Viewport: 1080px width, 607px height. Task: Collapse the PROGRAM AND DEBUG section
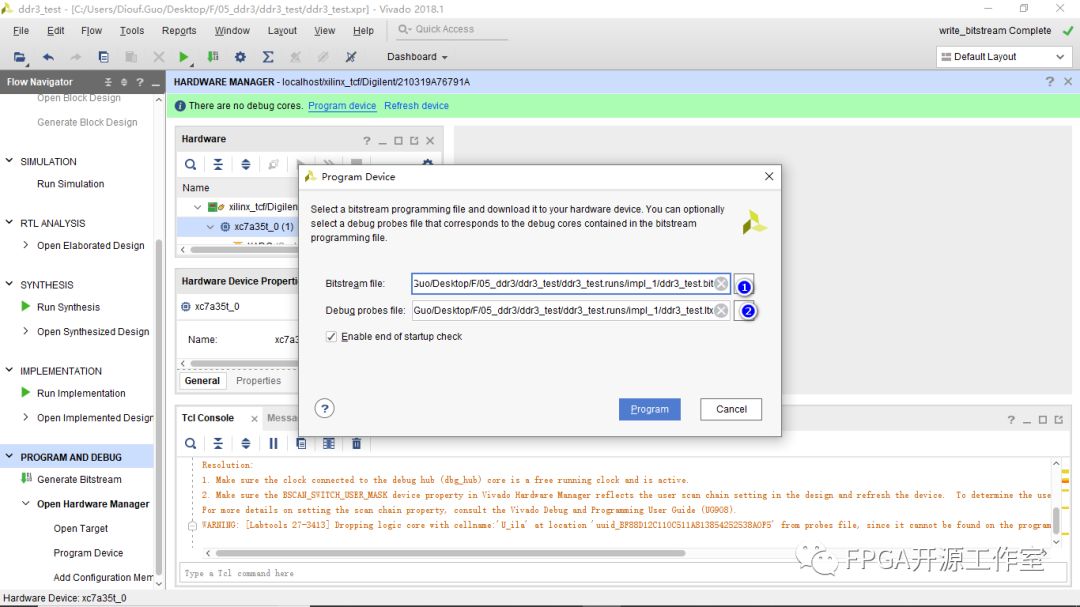click(x=10, y=457)
